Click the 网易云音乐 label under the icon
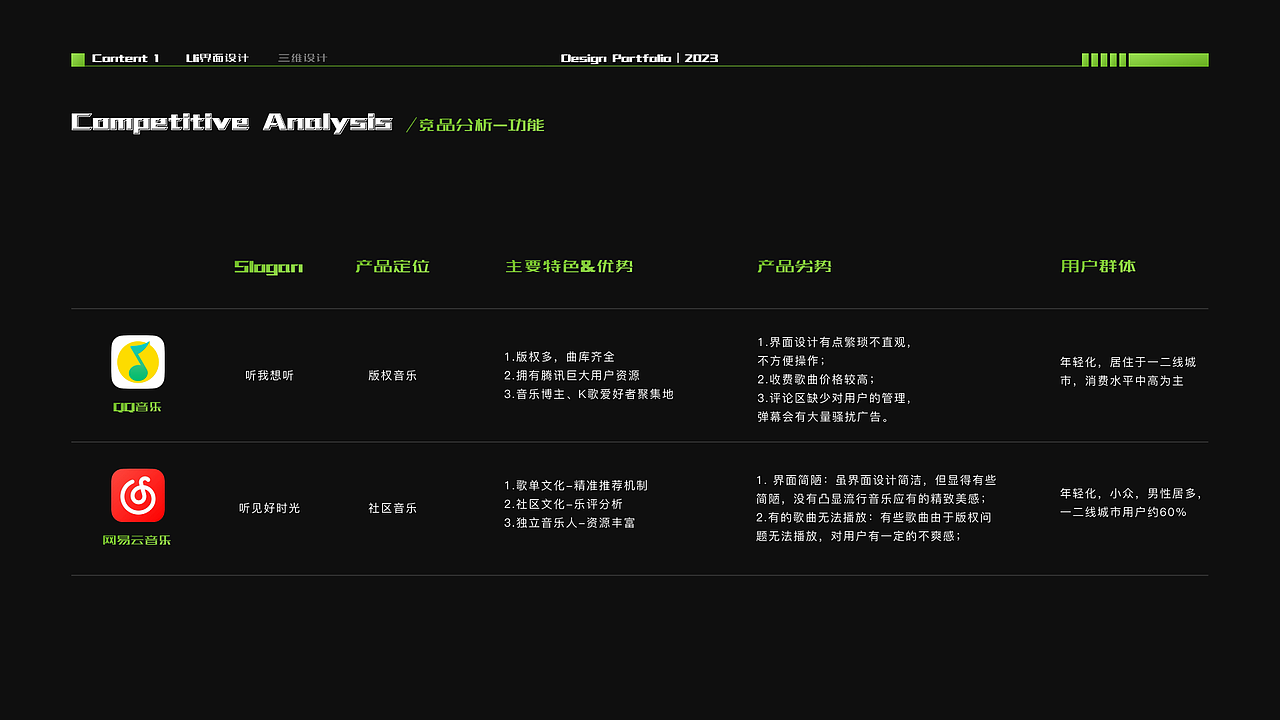 click(x=137, y=540)
